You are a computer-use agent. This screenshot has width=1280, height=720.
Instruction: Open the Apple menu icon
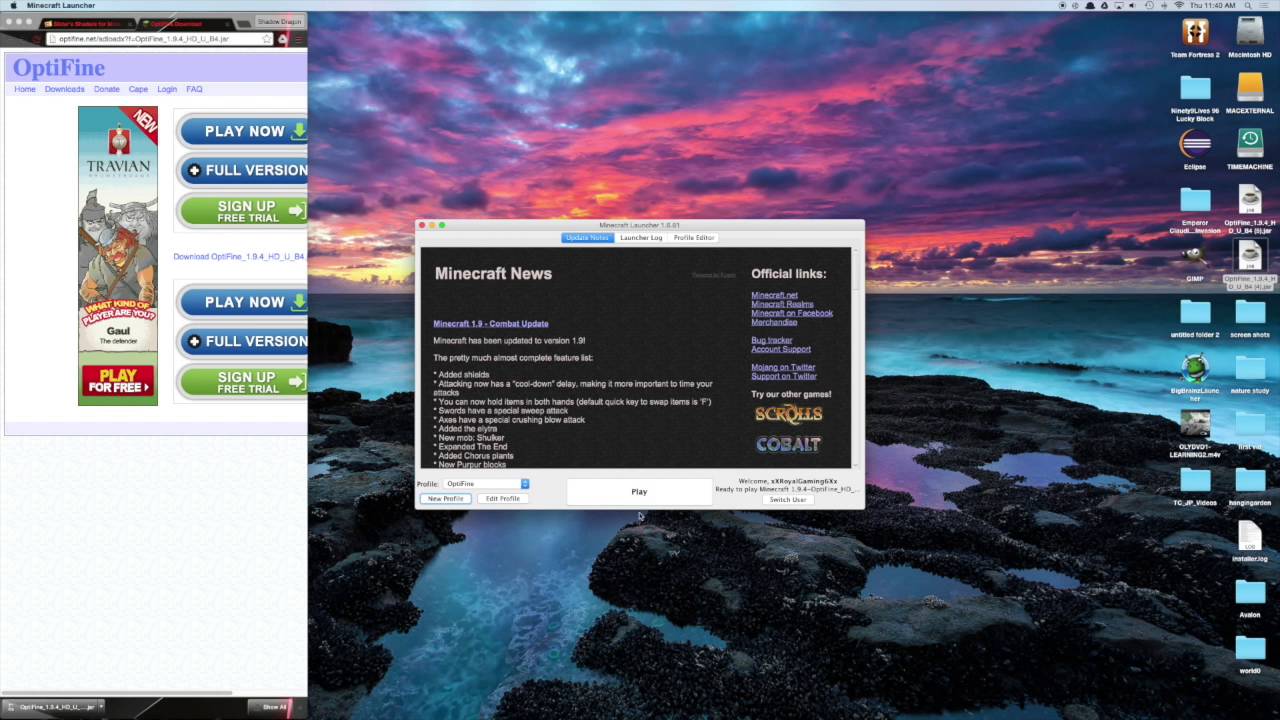(x=13, y=5)
